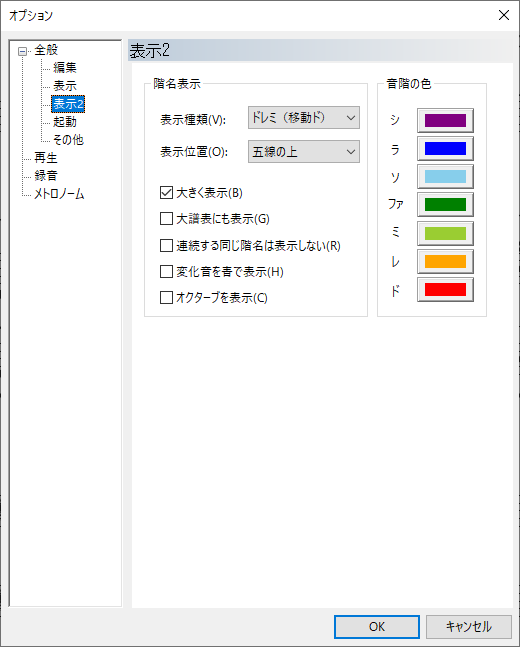Click the ソ light blue color swatch
The height and width of the screenshot is (647, 520).
pos(445,177)
